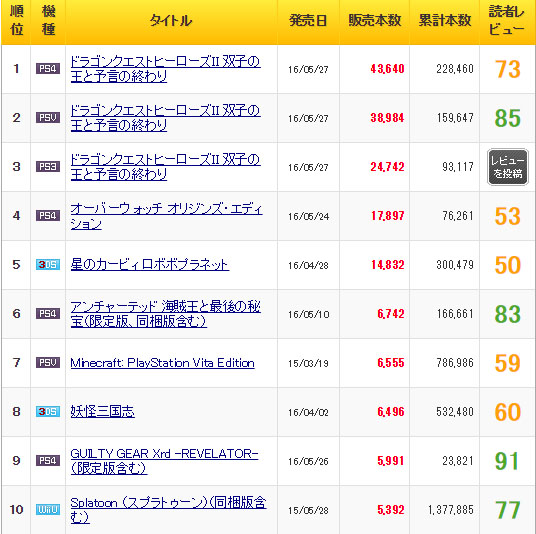Click the reader review score 91
The height and width of the screenshot is (534, 536).
tap(508, 461)
